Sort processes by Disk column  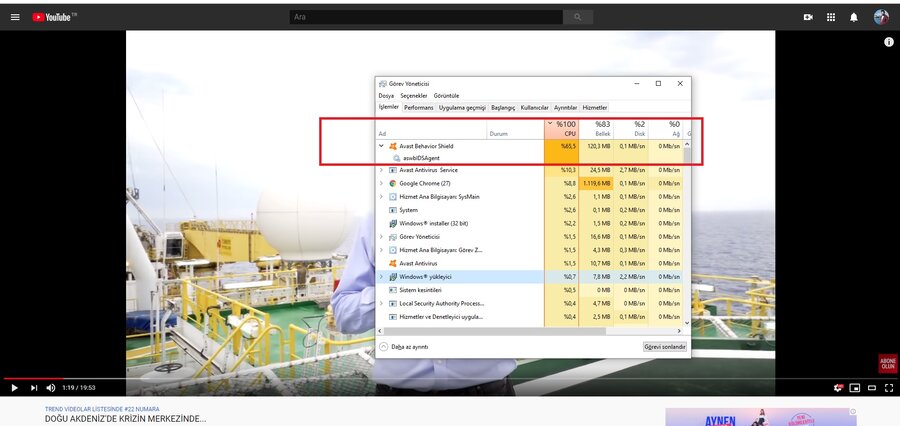[631, 129]
